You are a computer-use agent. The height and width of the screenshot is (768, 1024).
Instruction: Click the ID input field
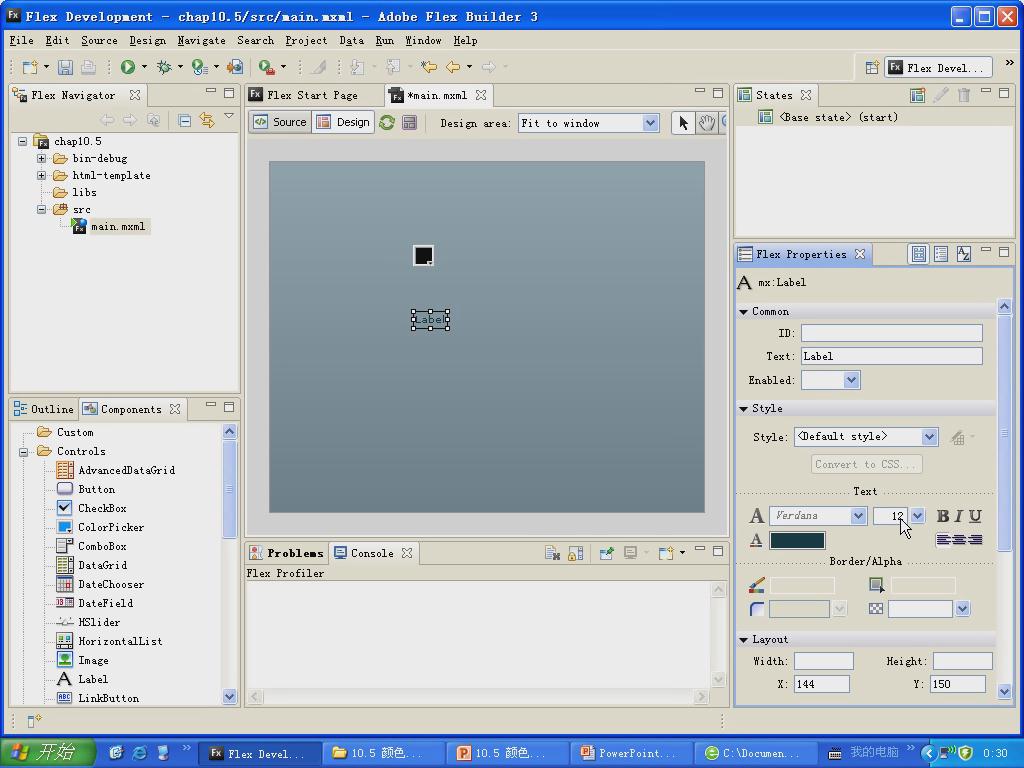pyautogui.click(x=891, y=333)
